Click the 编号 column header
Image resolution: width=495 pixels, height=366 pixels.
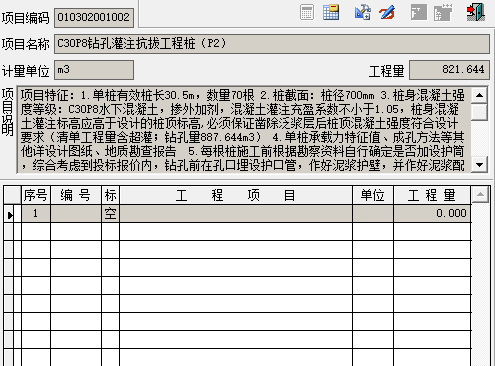pyautogui.click(x=76, y=195)
